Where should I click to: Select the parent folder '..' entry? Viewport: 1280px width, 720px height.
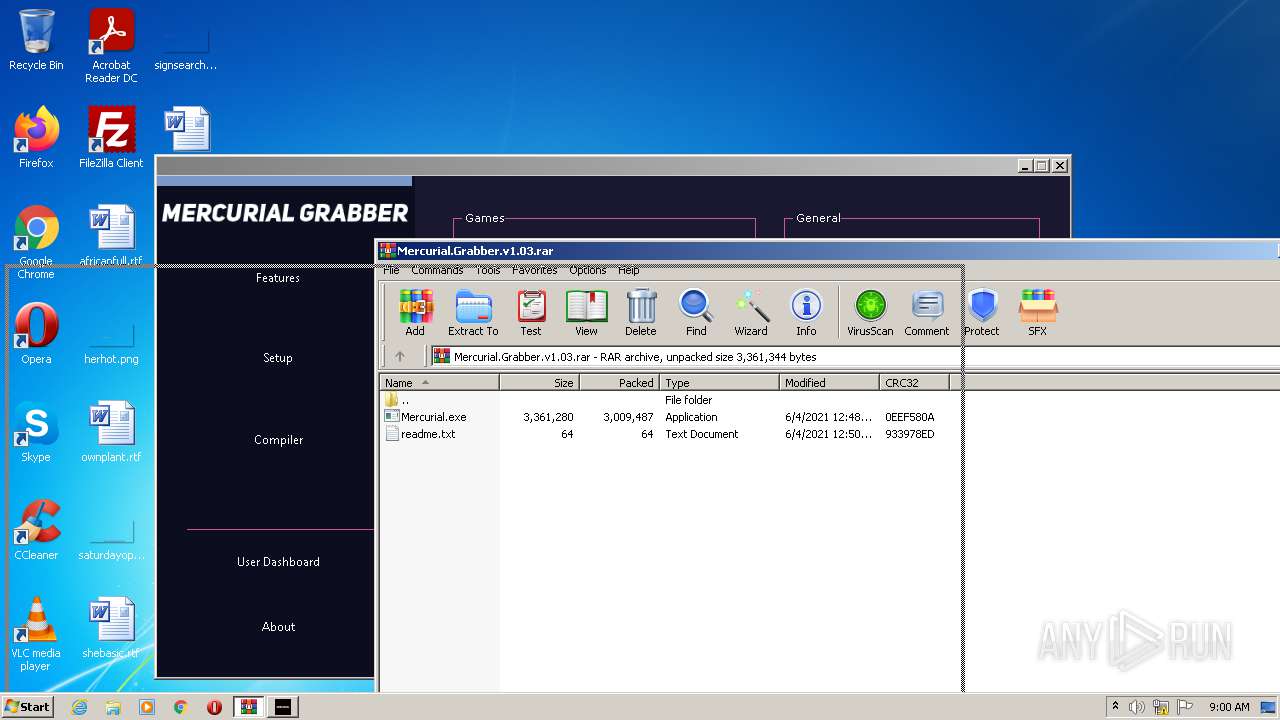[x=397, y=400]
